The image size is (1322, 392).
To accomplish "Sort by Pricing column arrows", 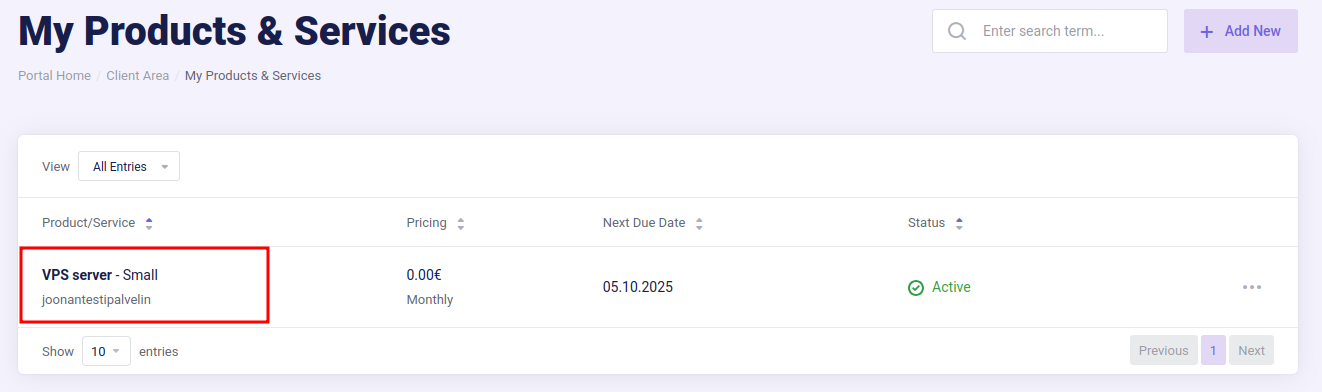I will pyautogui.click(x=461, y=223).
